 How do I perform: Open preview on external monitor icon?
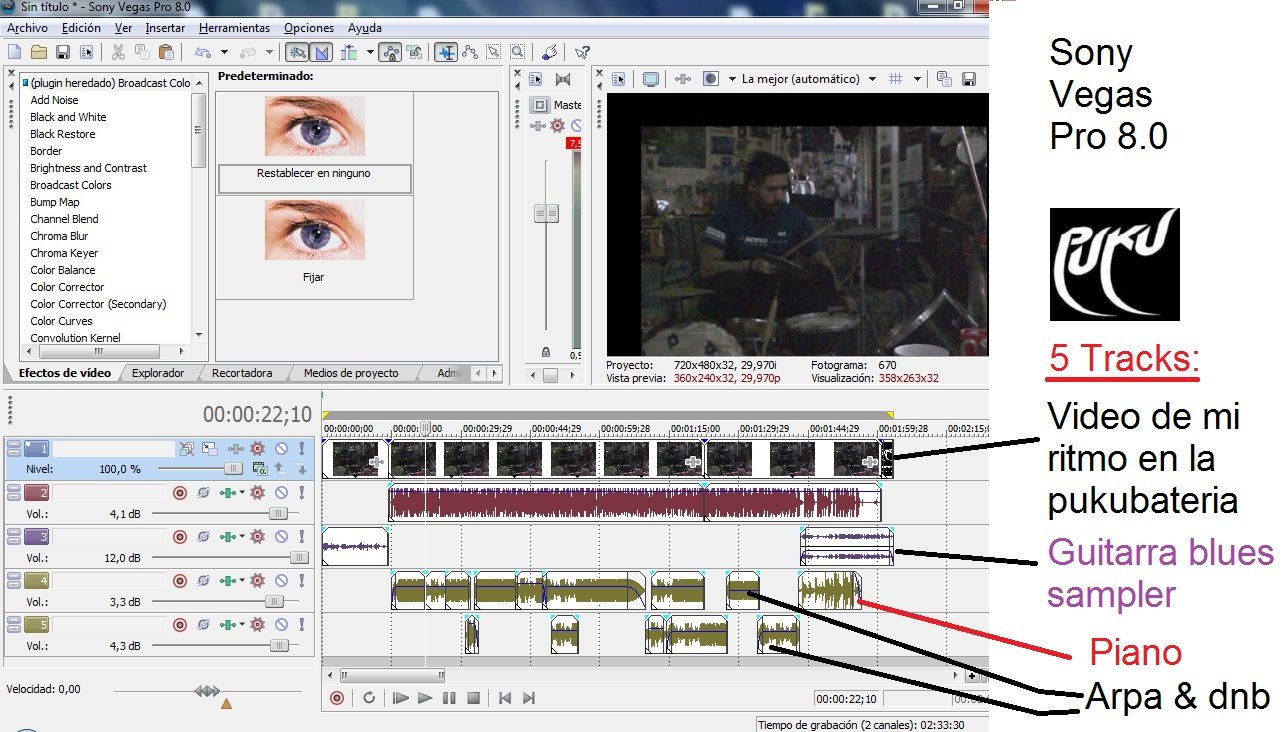[651, 79]
